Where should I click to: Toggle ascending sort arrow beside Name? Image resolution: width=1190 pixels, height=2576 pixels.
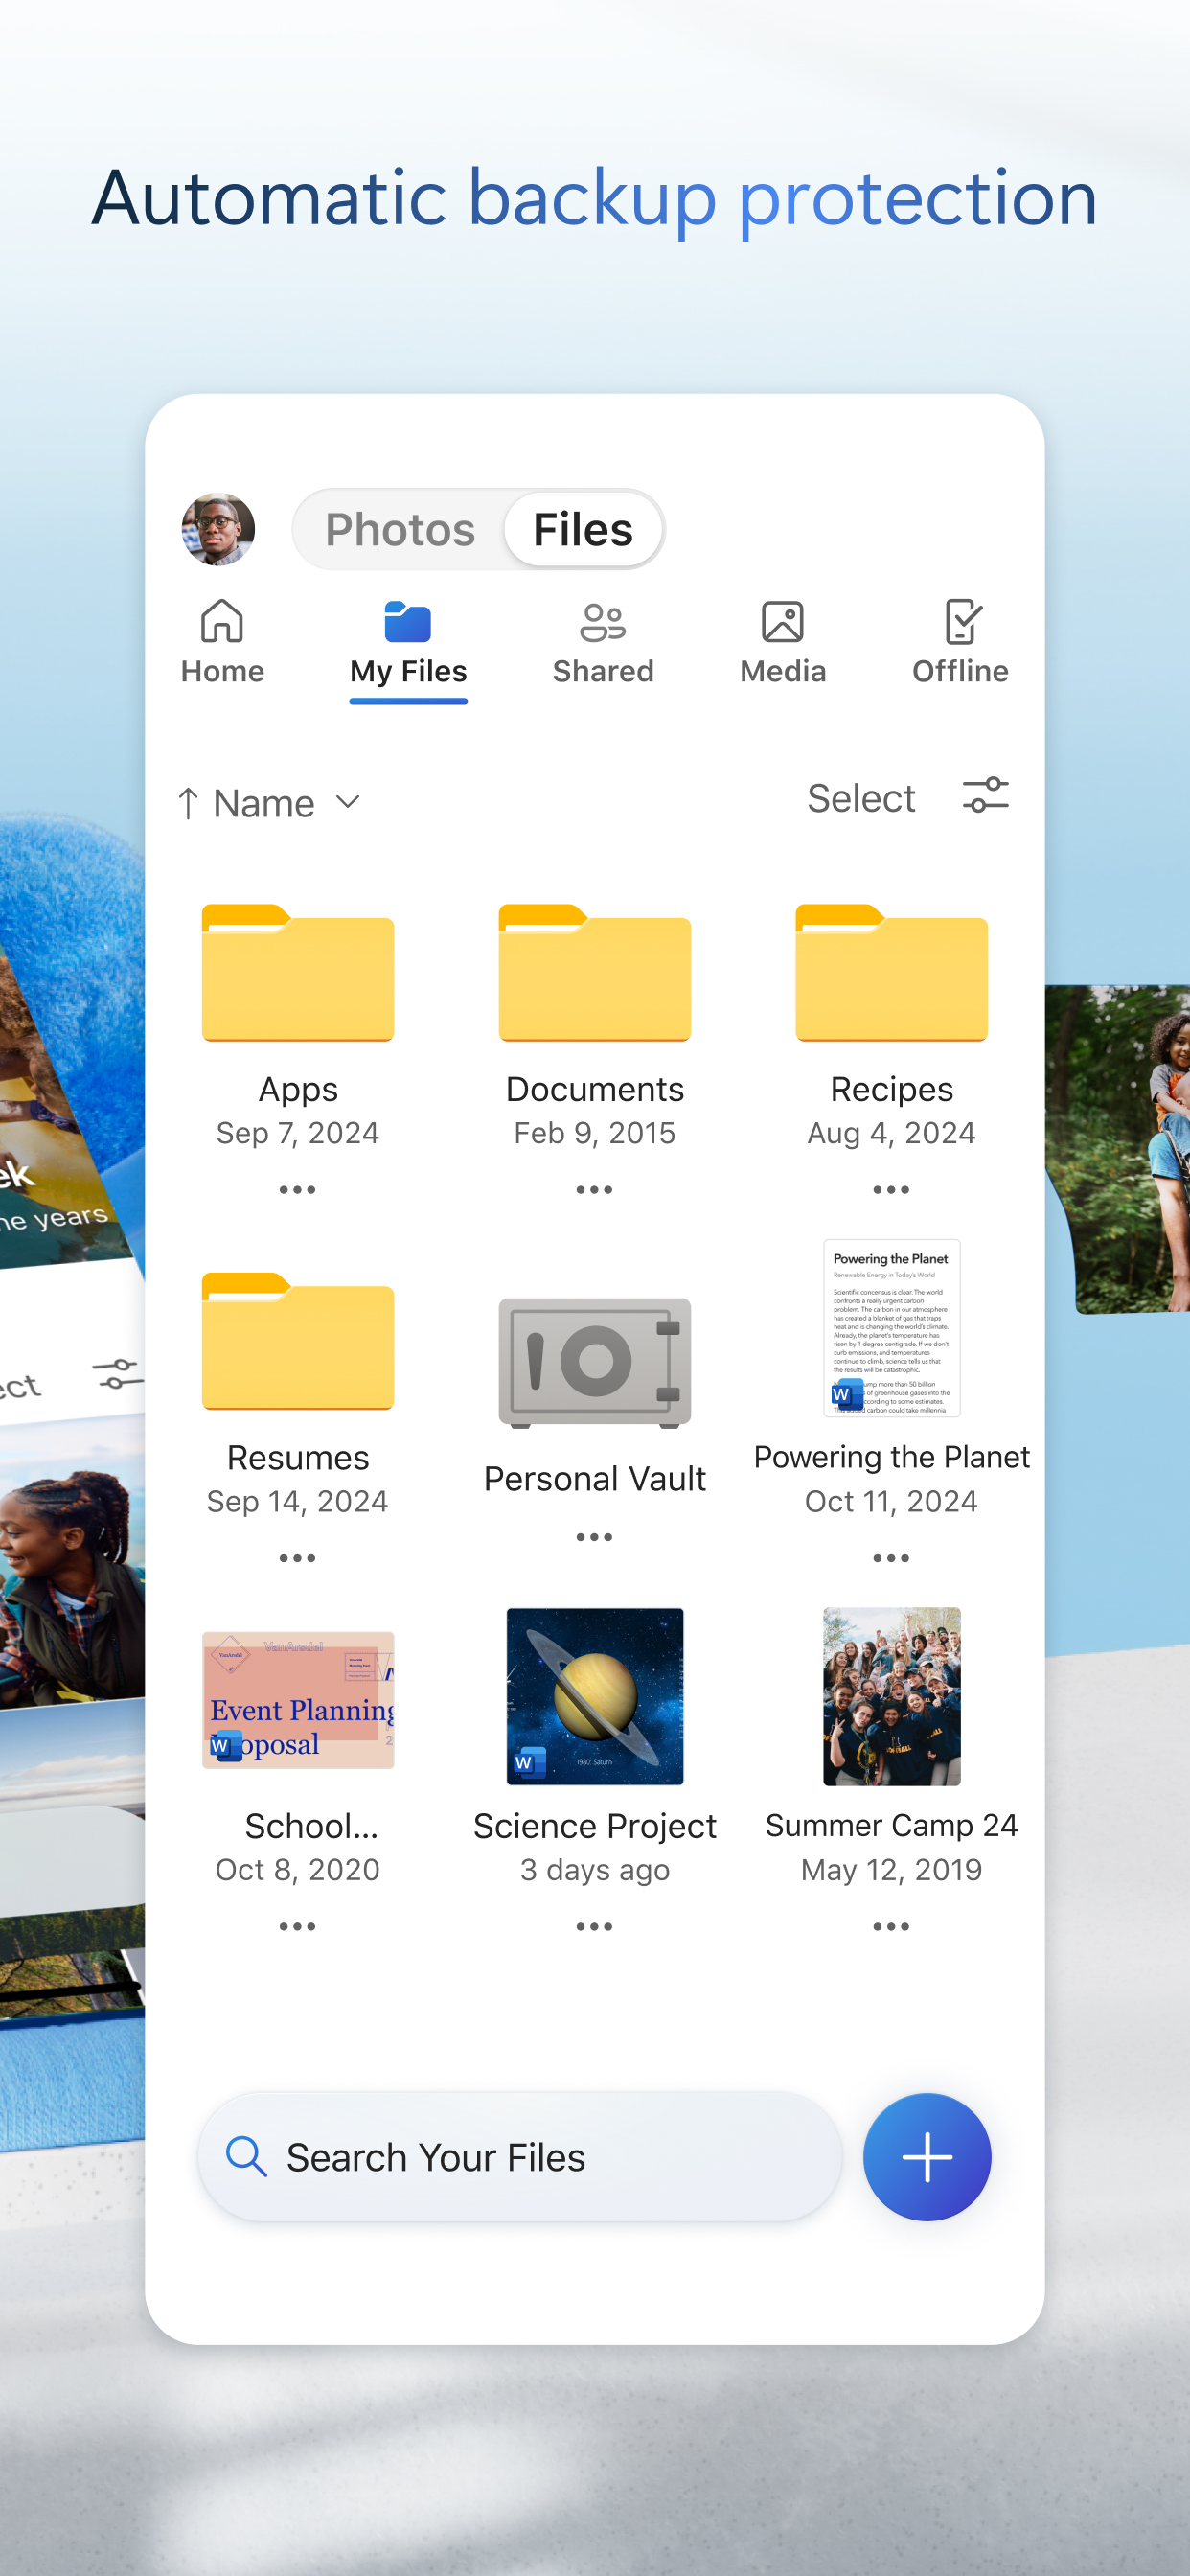[188, 803]
